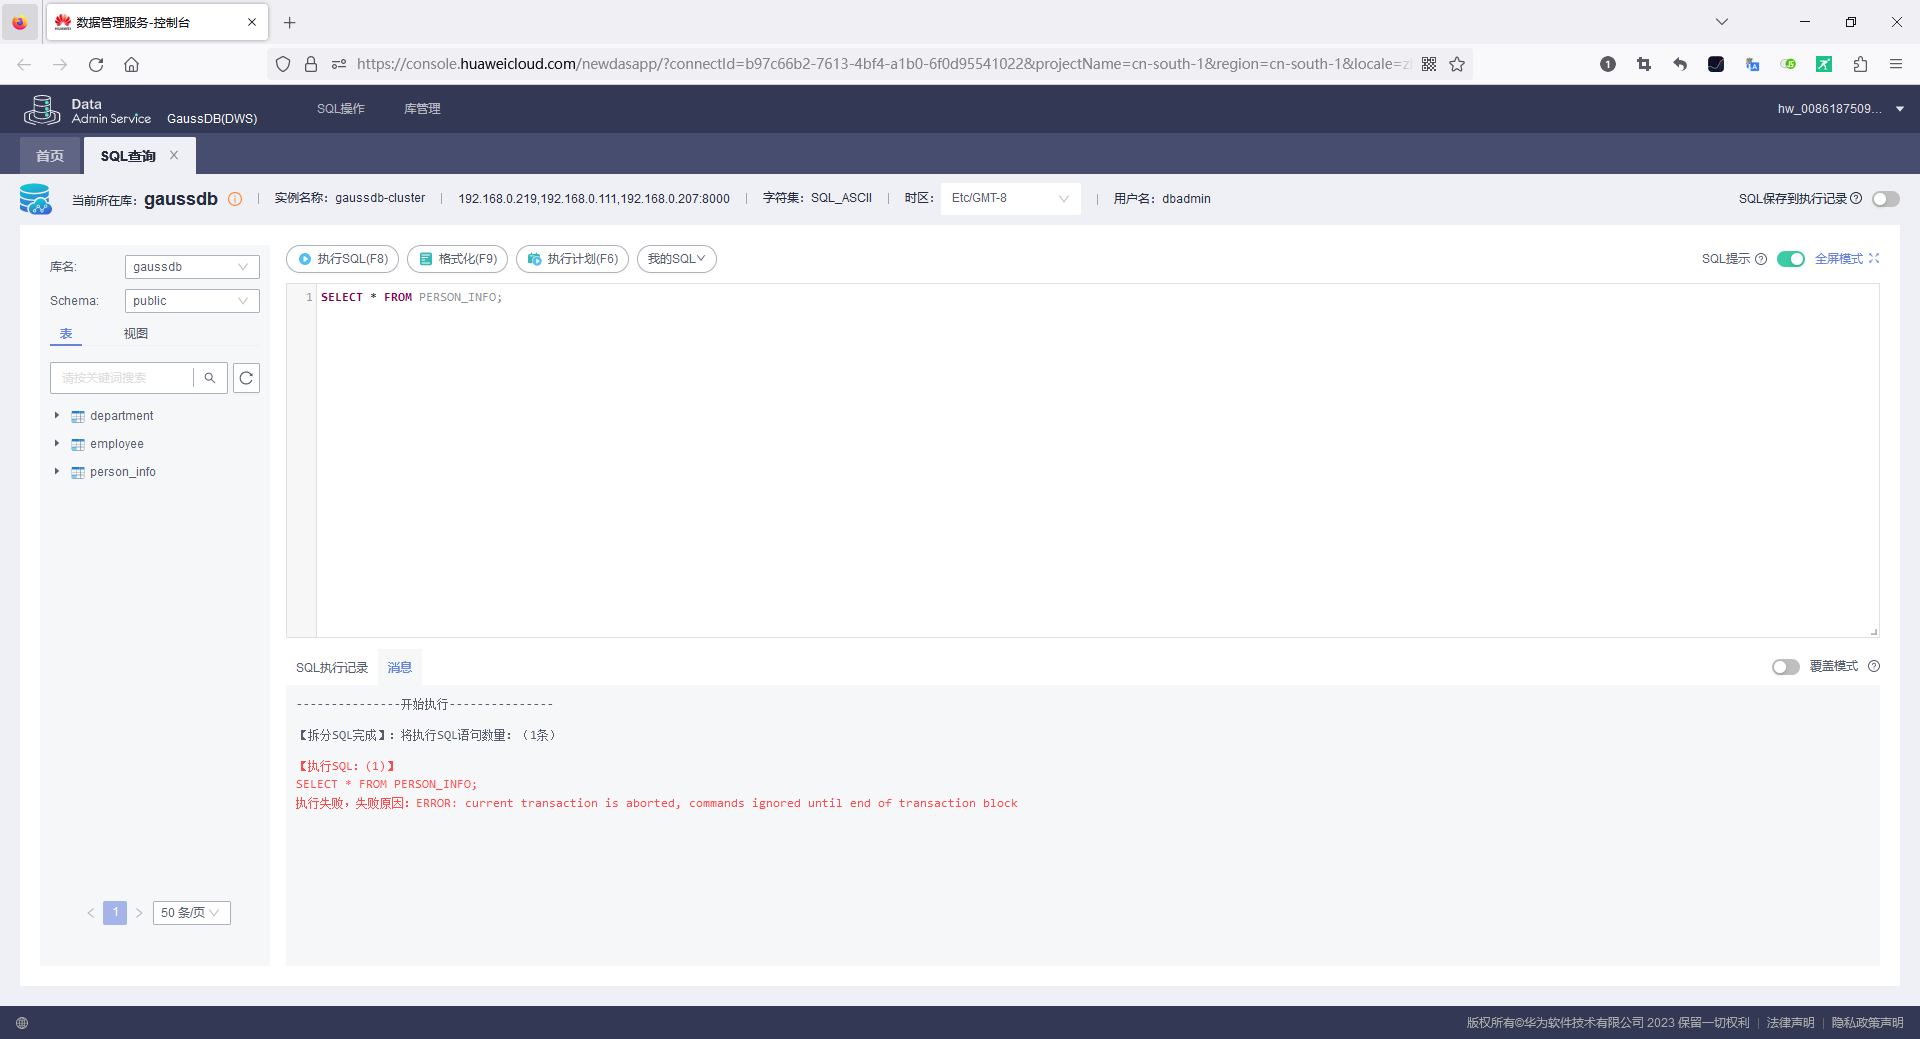Click the crop screenshot extension icon

[1644, 64]
